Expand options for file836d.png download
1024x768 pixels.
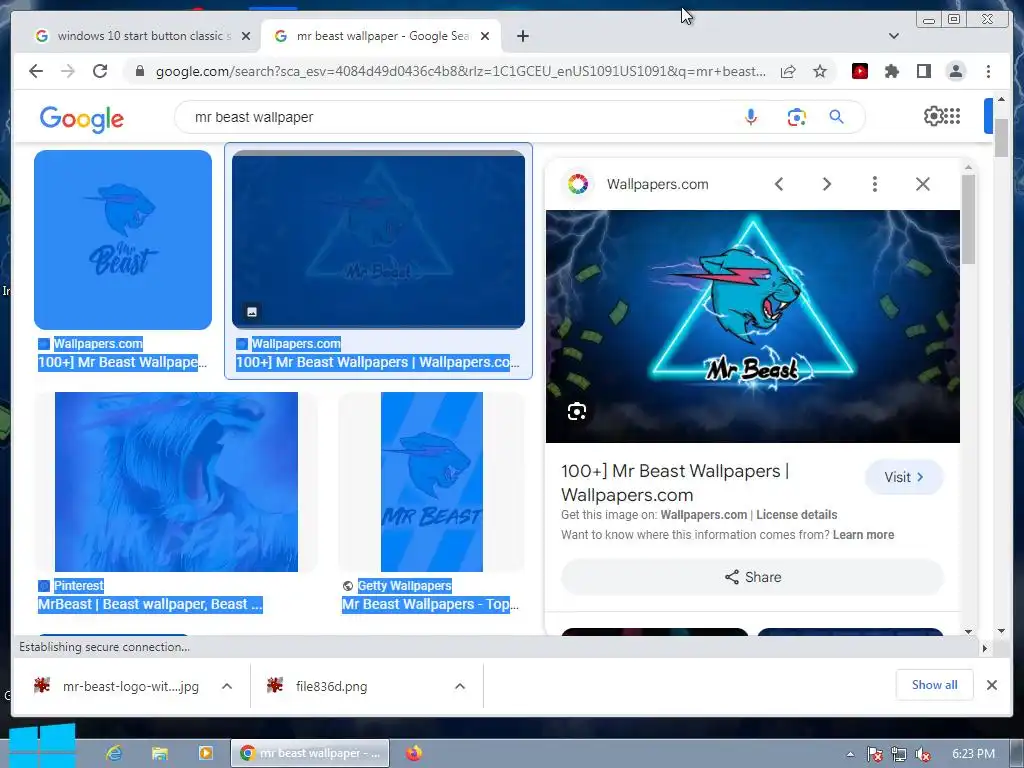click(460, 686)
